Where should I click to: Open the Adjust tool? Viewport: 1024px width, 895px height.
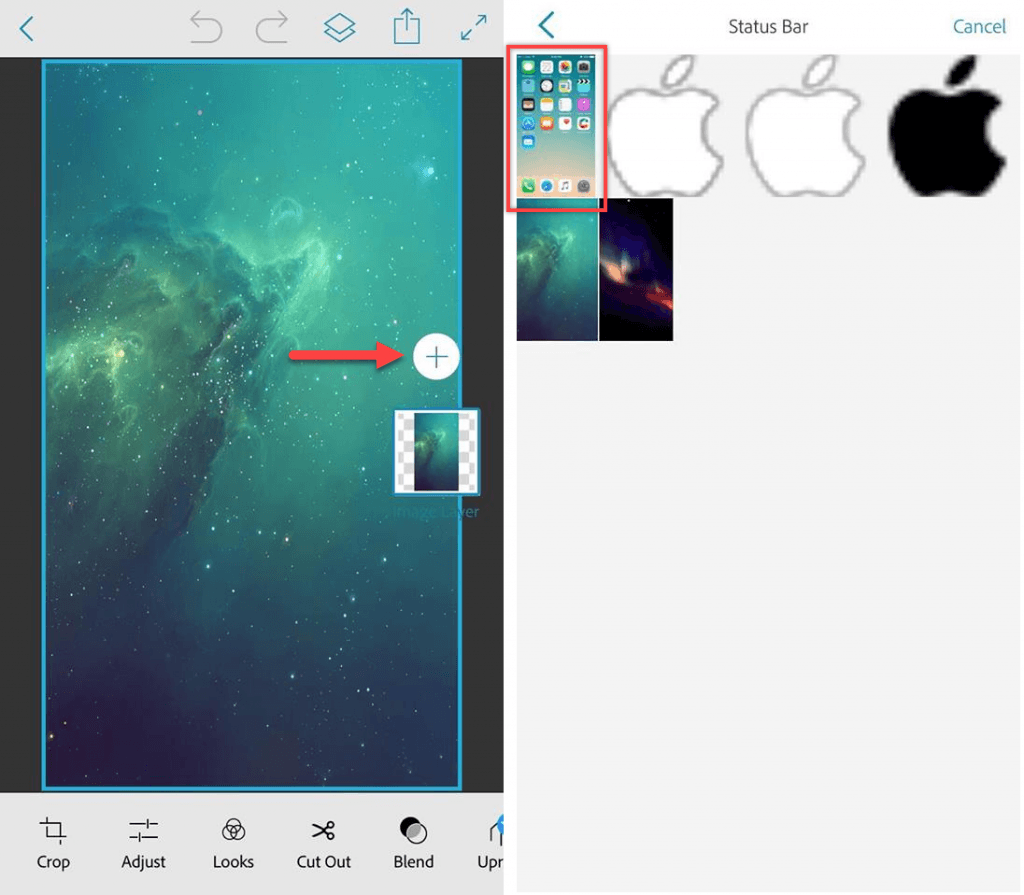pos(144,842)
